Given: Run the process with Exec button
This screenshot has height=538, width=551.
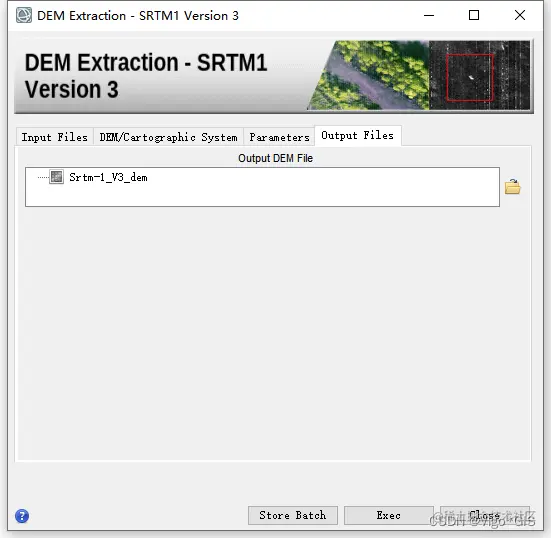Looking at the screenshot, I should pyautogui.click(x=389, y=515).
